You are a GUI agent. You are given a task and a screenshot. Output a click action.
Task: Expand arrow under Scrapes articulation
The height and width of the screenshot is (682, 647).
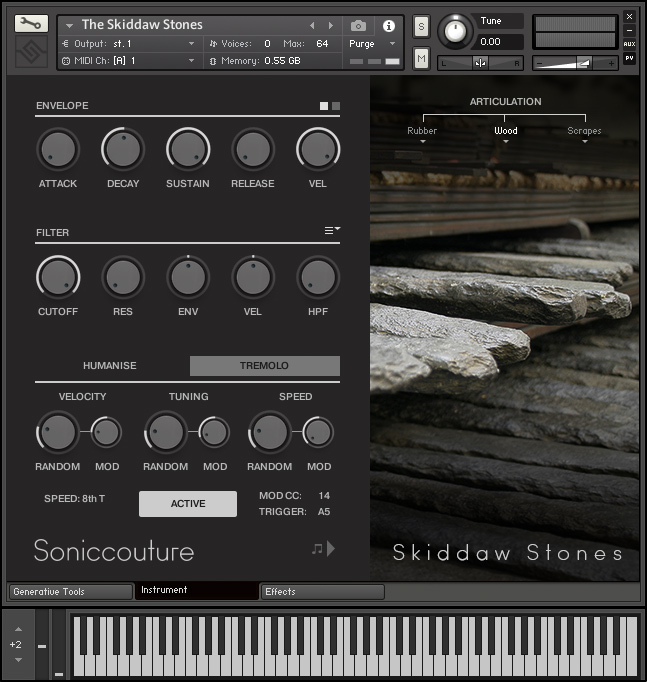tap(585, 141)
